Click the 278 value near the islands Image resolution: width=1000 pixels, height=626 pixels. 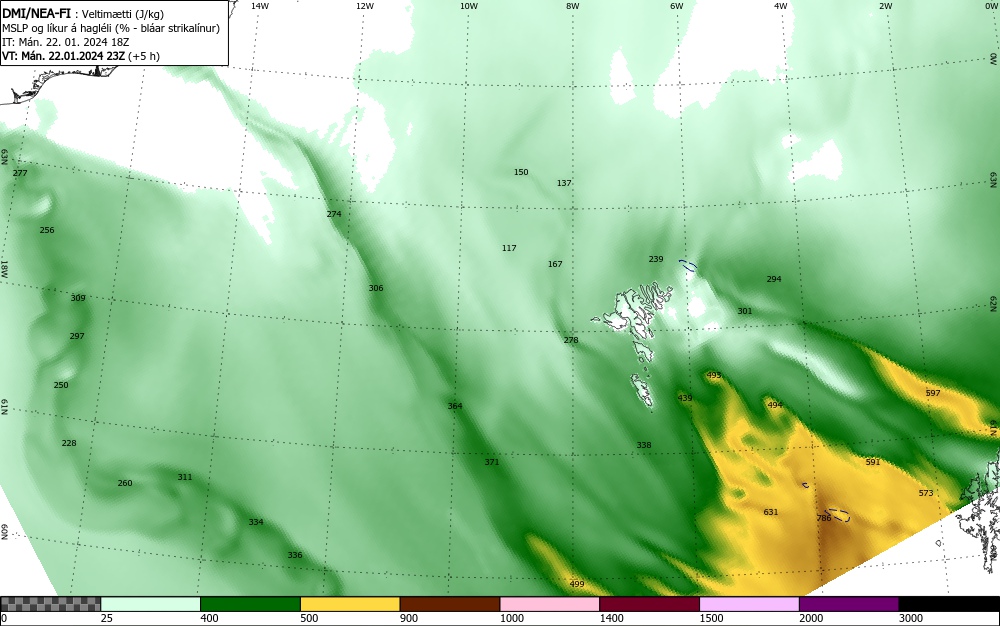pyautogui.click(x=571, y=340)
